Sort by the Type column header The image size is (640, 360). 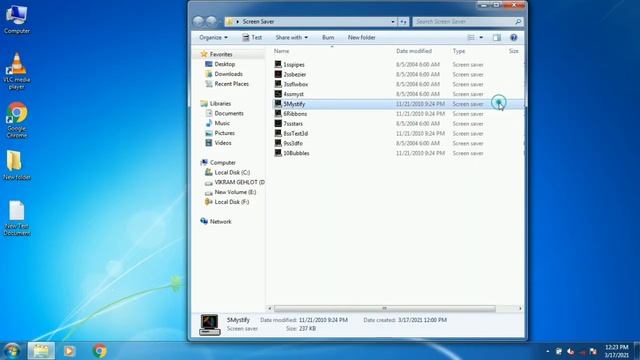(x=459, y=51)
